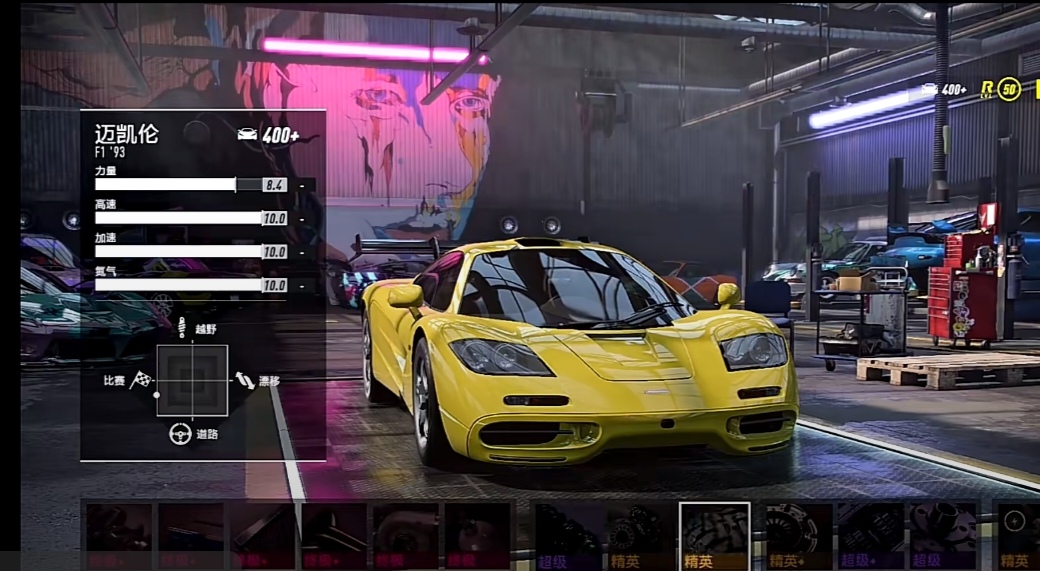Select the red-labeled turbocharger part card
Screen dimensions: 1040x571
(405, 536)
